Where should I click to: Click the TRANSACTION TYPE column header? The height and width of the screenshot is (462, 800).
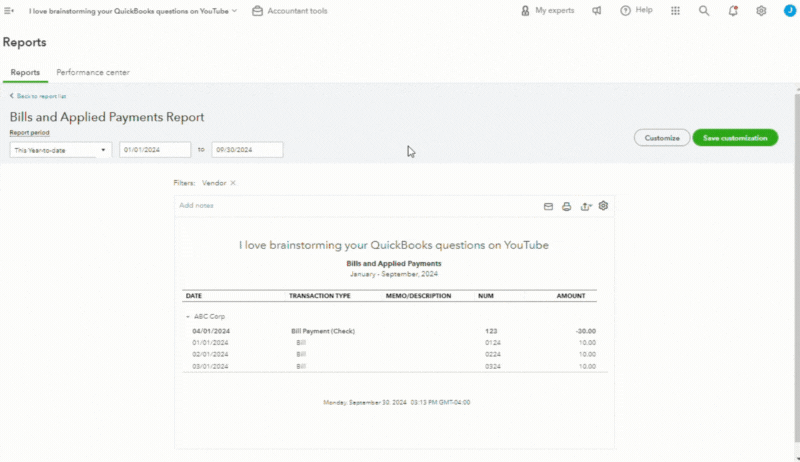[320, 296]
